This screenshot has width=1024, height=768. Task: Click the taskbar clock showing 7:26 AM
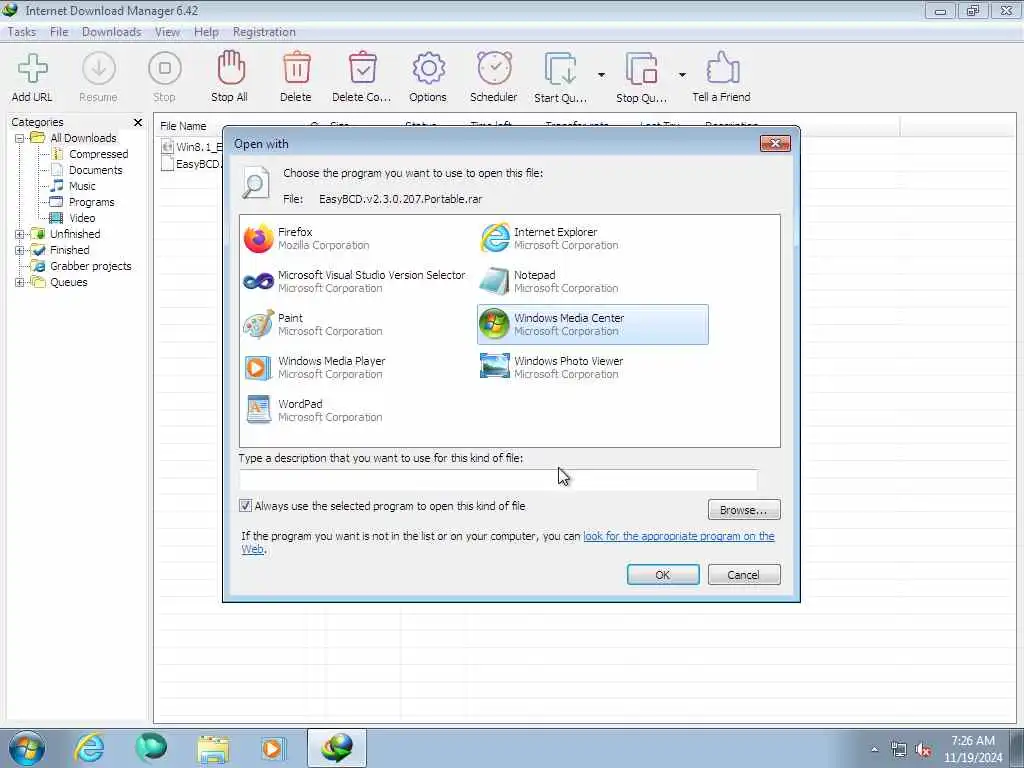tap(972, 749)
